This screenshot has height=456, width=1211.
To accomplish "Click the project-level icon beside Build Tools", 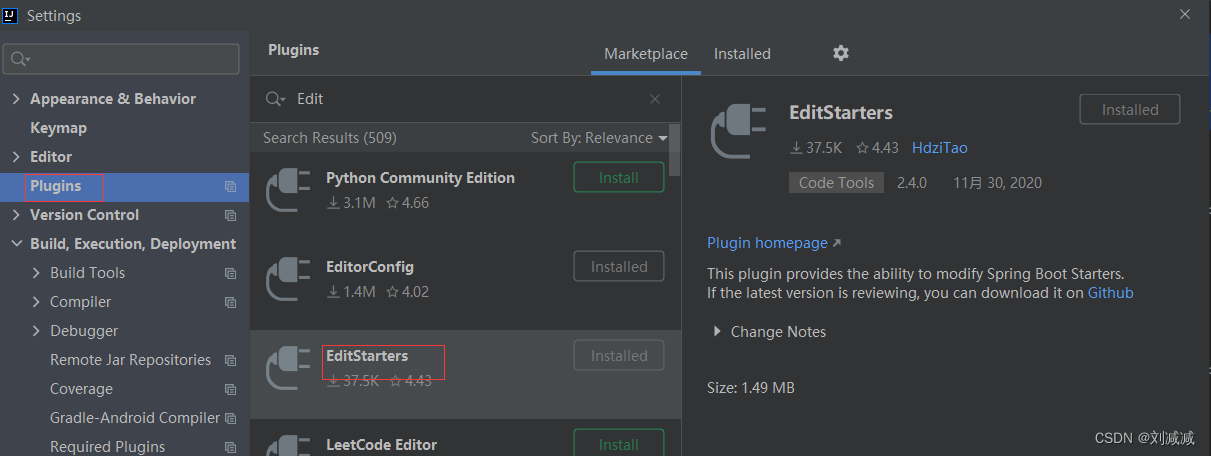I will 230,273.
